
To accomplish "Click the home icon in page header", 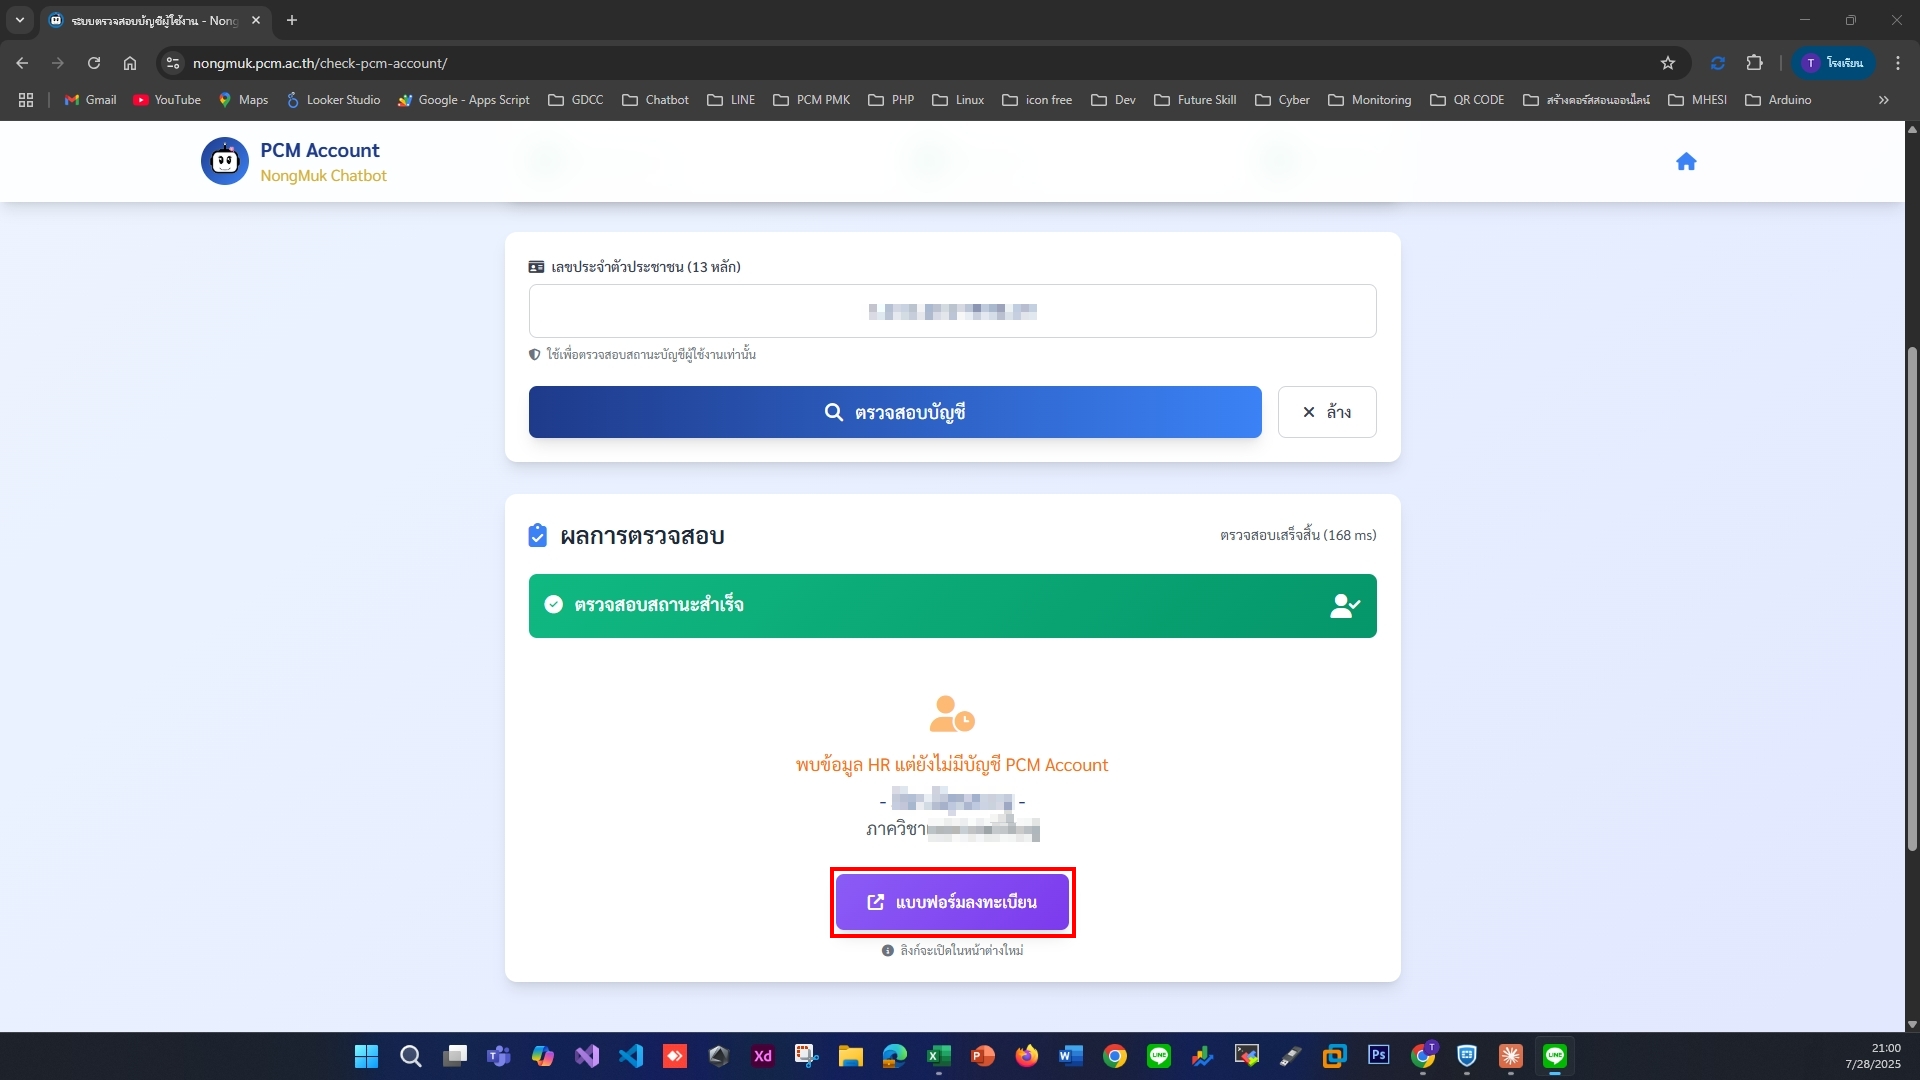I will coord(1686,162).
